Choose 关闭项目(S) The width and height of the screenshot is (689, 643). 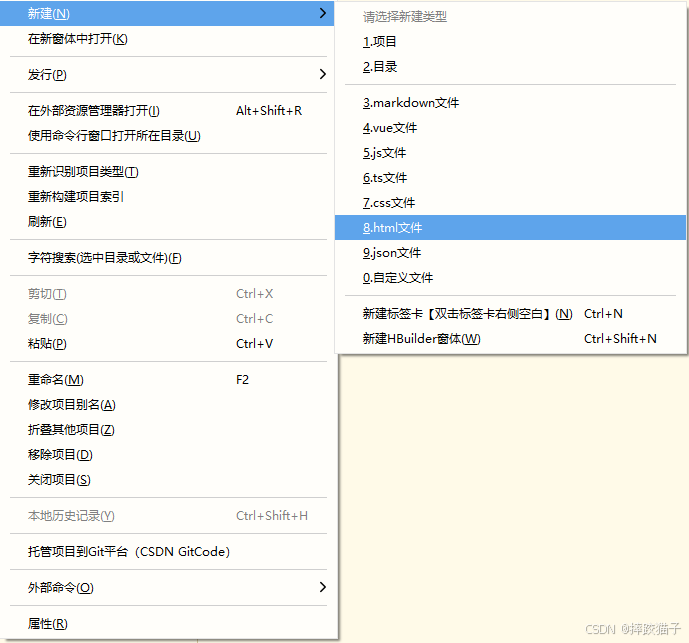(x=169, y=480)
